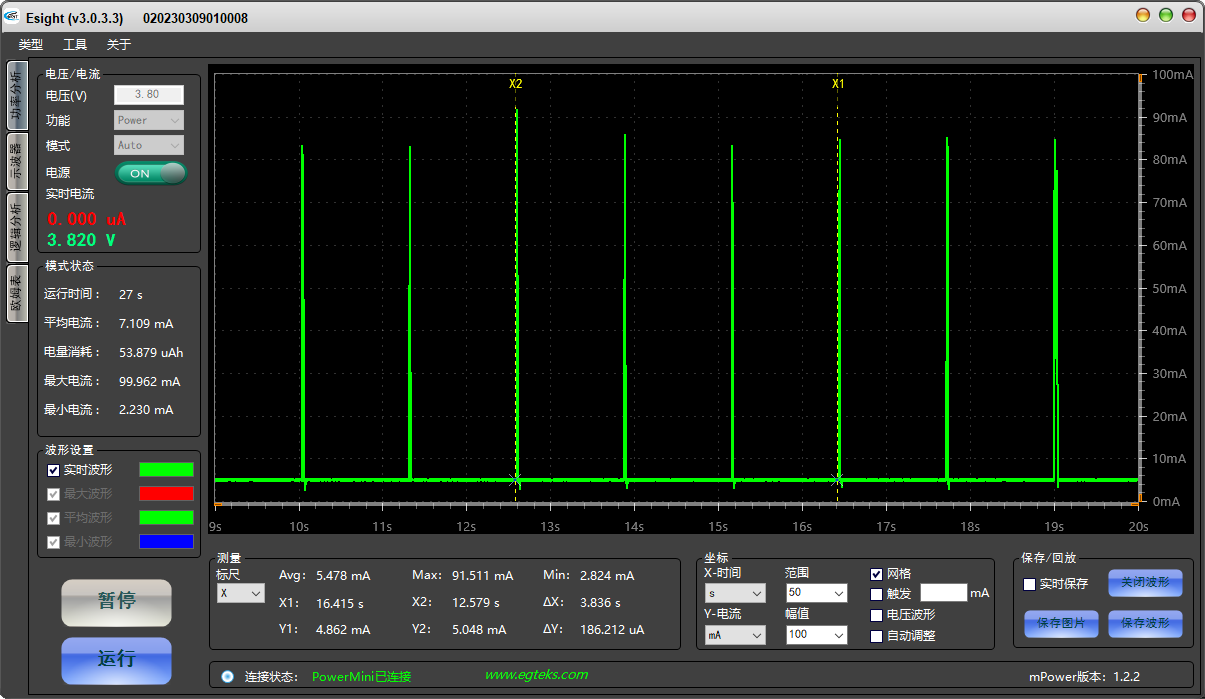Open the 类型 menu
The width and height of the screenshot is (1205, 699).
31,45
